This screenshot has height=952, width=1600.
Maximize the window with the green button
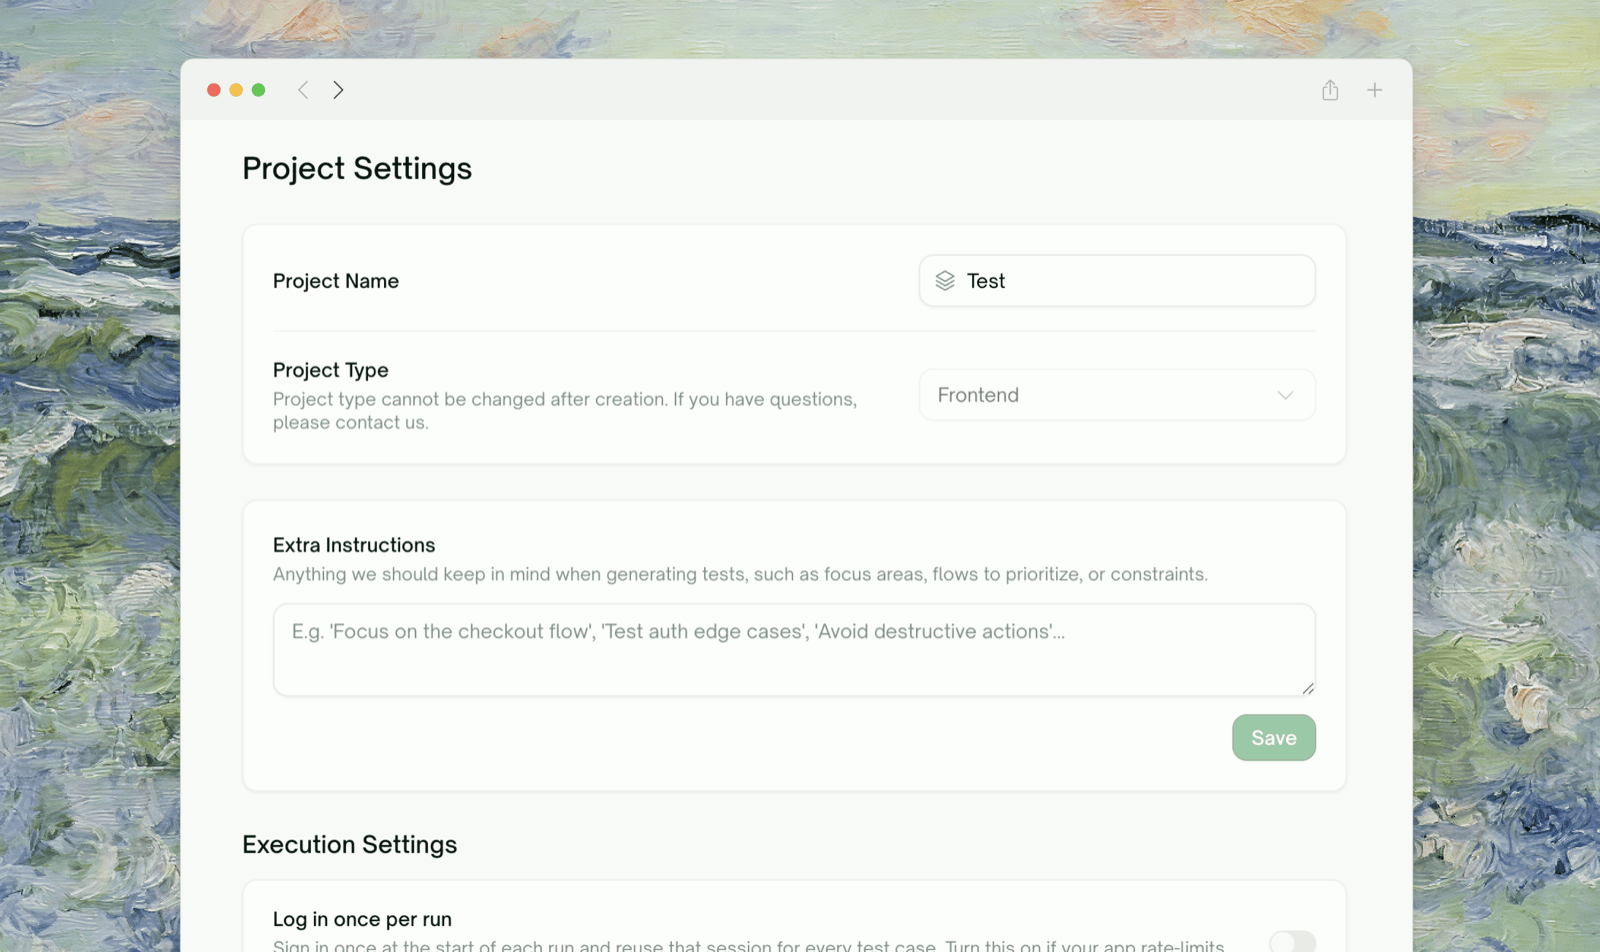pos(258,90)
